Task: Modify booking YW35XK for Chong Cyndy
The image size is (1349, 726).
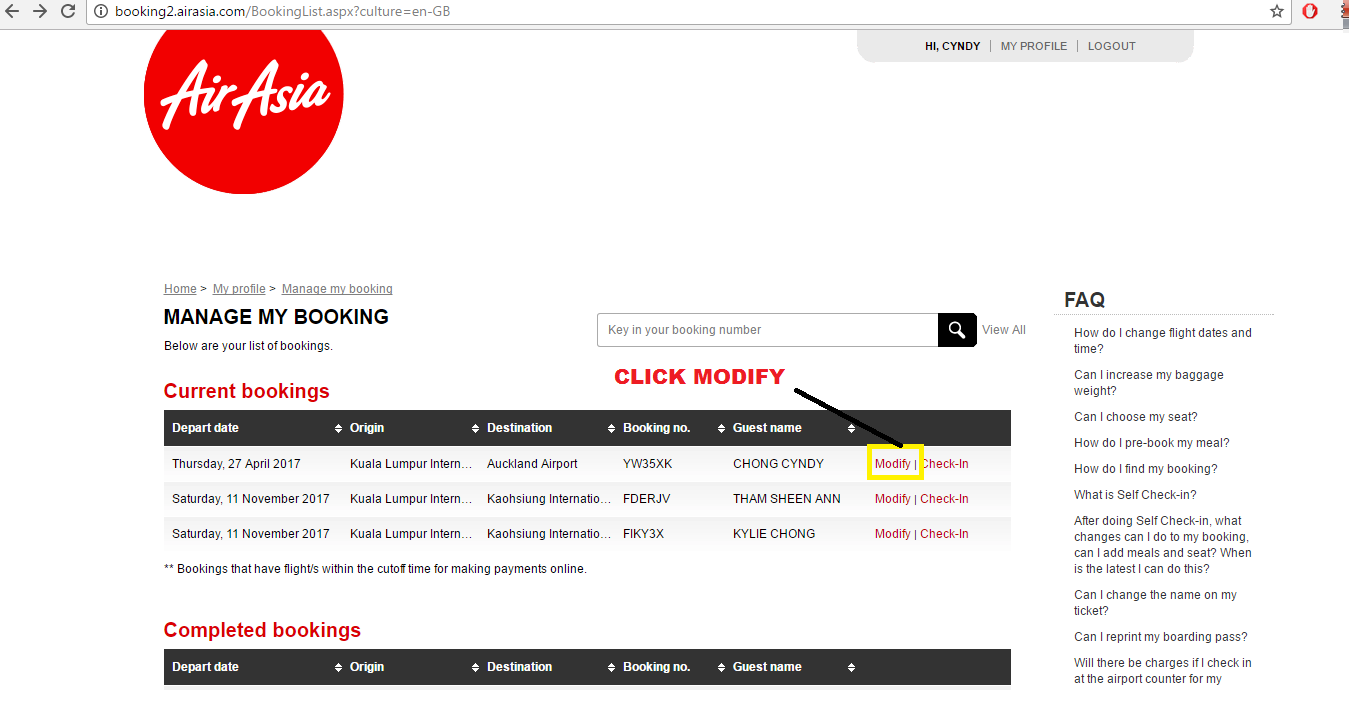Action: click(892, 464)
